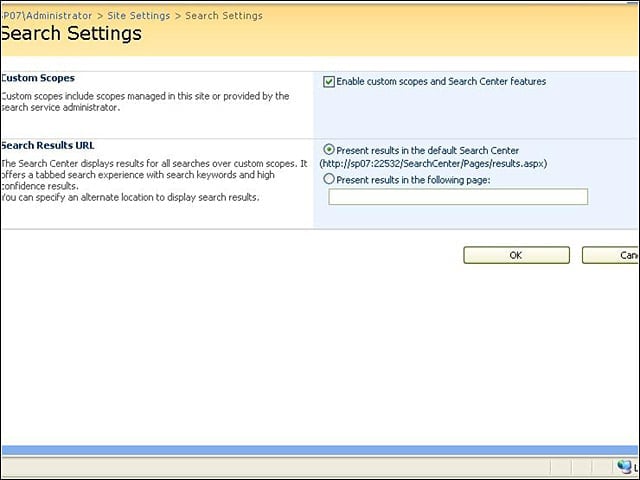Select Present results in the following page

329,179
